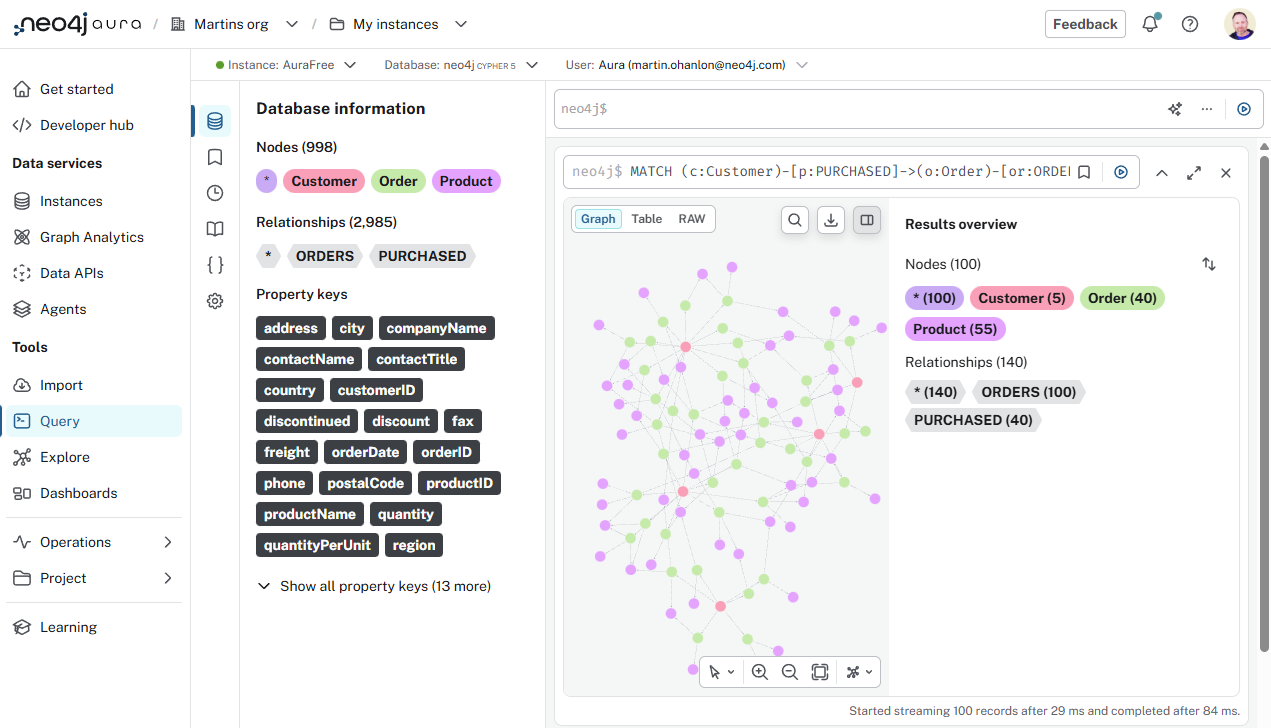The image size is (1271, 728).
Task: Toggle fullscreen for the result frame
Action: 1193,172
